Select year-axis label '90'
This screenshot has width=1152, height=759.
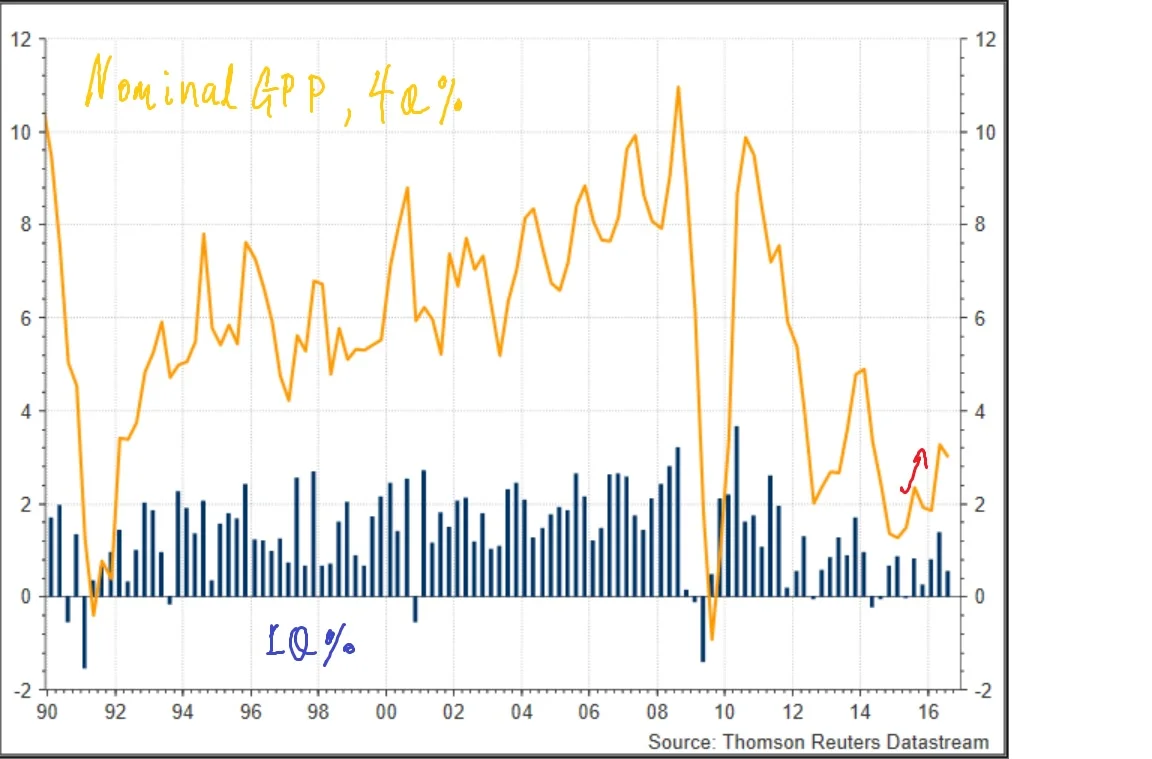click(47, 711)
